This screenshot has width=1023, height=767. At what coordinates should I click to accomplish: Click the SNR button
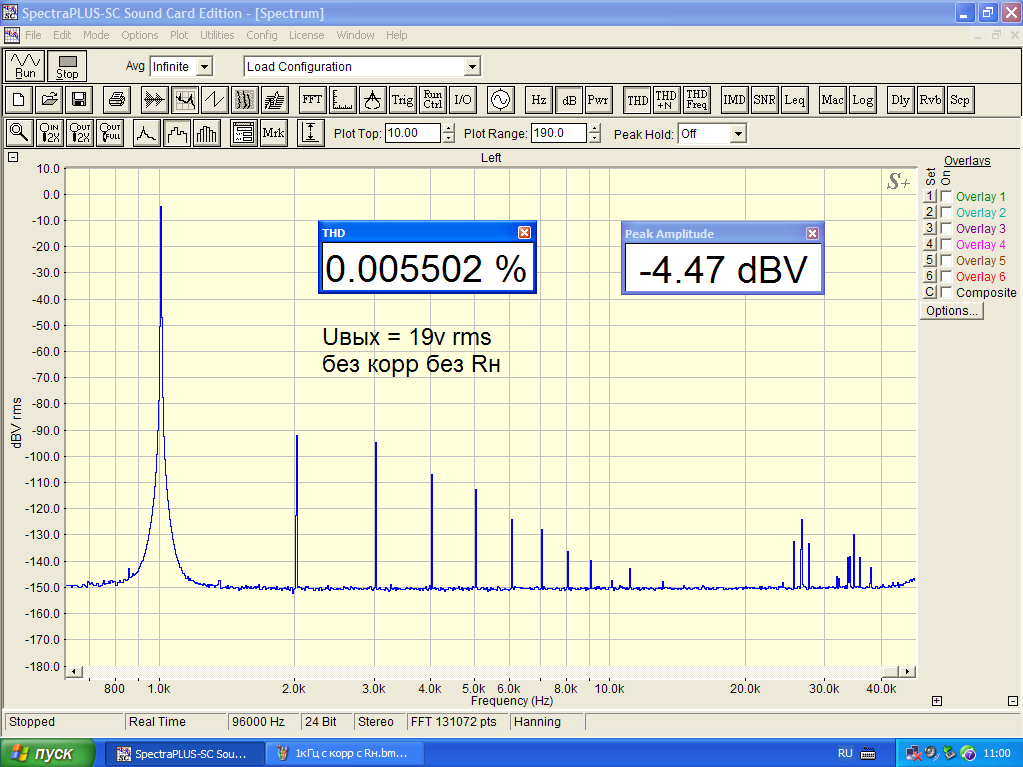(765, 100)
